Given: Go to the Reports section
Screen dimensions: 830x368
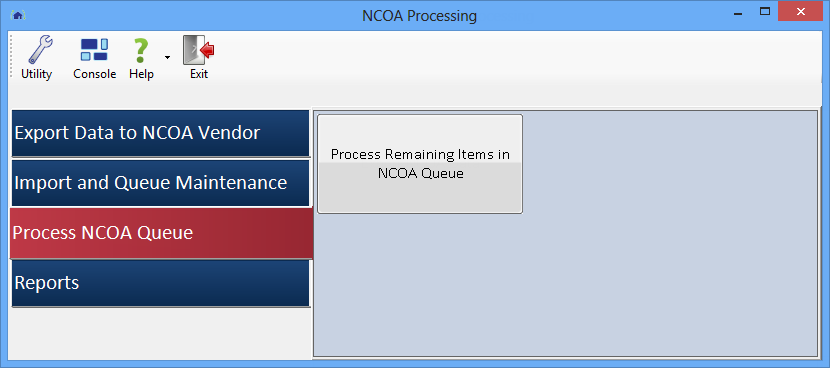Looking at the screenshot, I should tap(160, 283).
